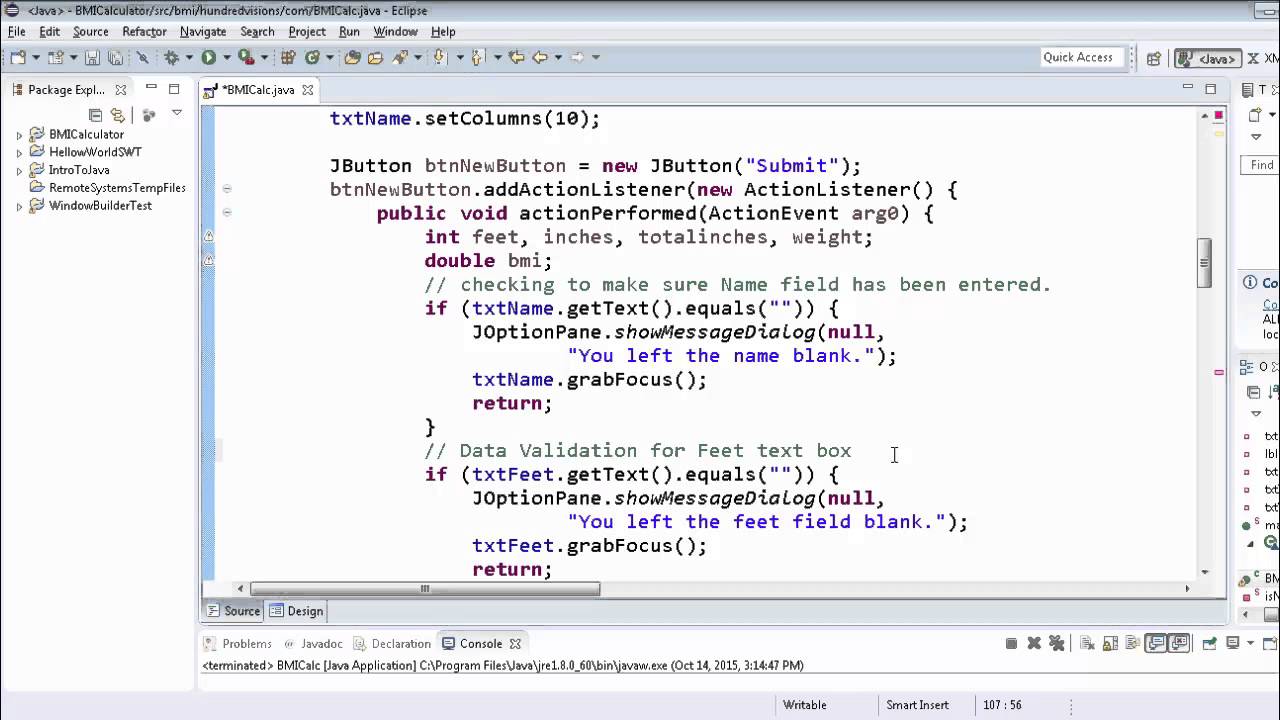Click the Previous Annotation toolbar icon
Image resolution: width=1280 pixels, height=720 pixels.
point(477,57)
